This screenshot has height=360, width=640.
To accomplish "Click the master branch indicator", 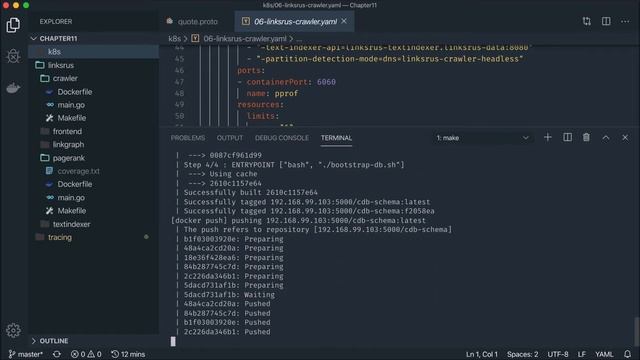I will (25, 354).
